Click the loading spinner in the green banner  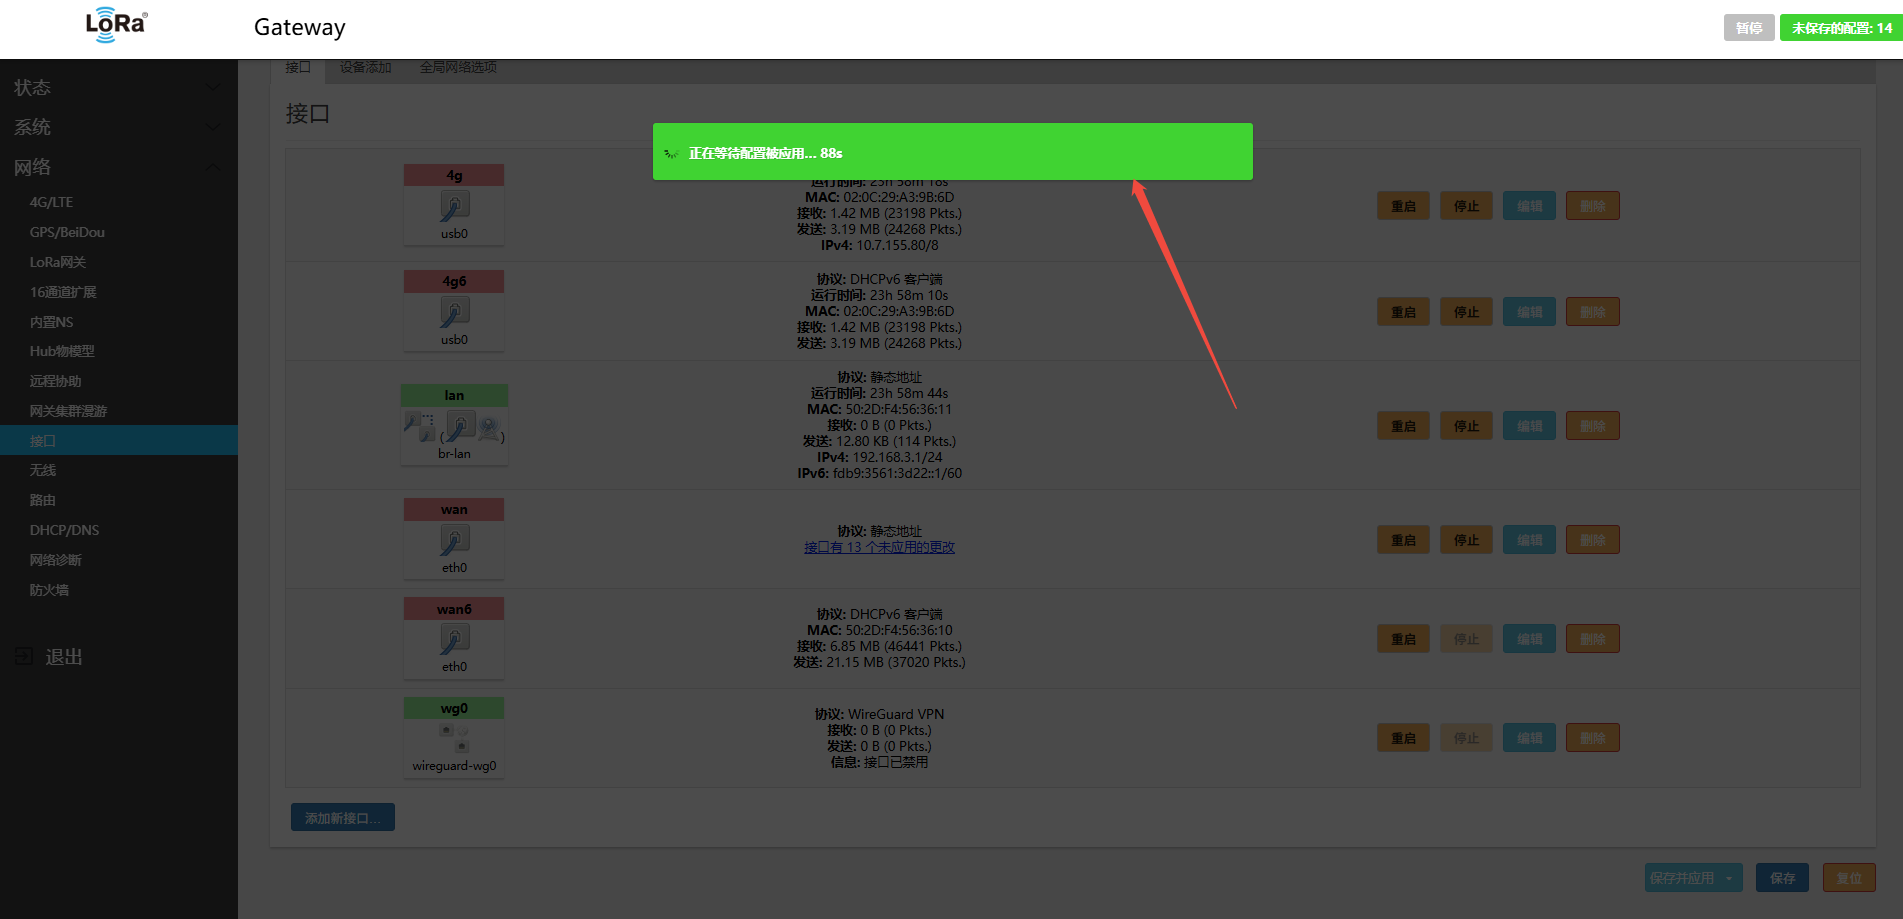(x=671, y=154)
